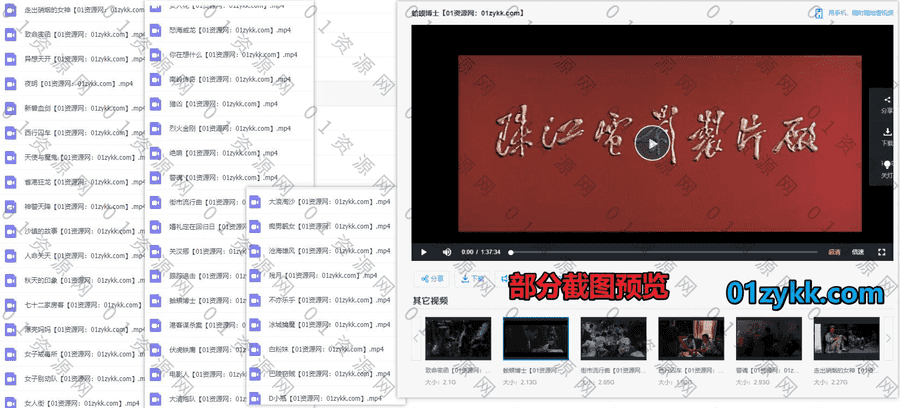The width and height of the screenshot is (900, 408).
Task: Select the video icon for 街市流行曲
Action: tap(156, 203)
